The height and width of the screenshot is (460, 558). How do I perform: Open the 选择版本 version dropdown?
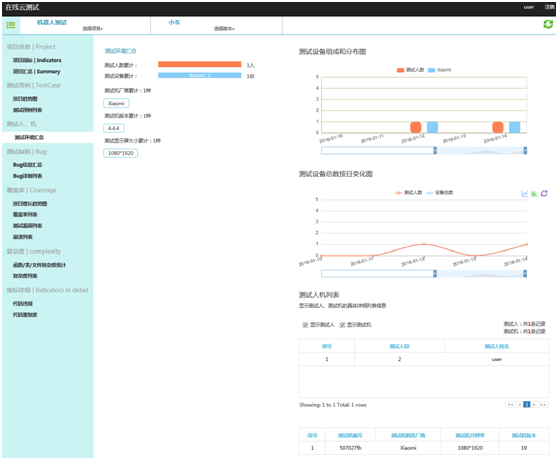pos(224,28)
